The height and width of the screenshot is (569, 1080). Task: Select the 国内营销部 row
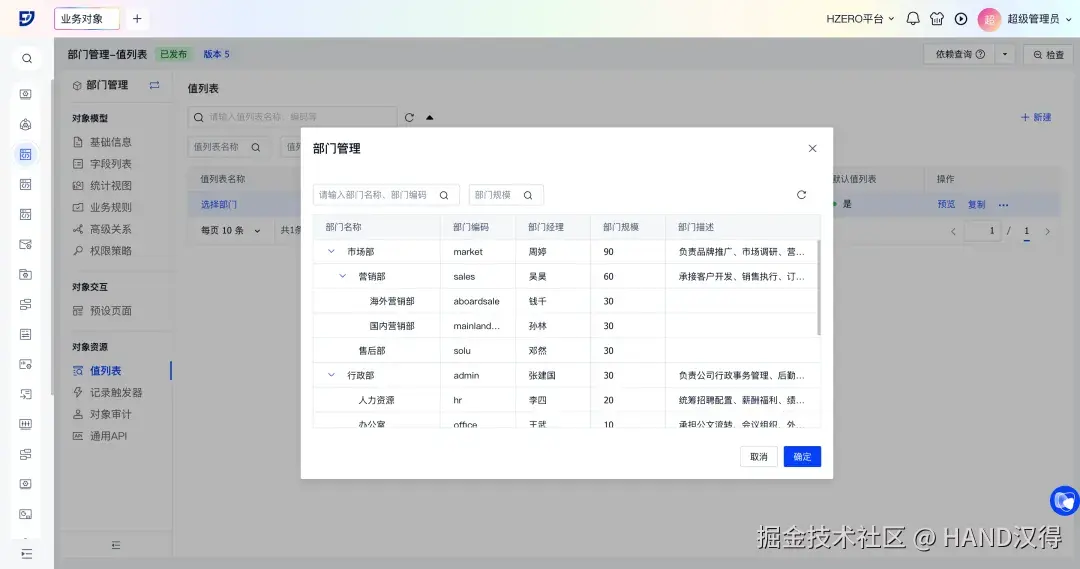tap(566, 326)
